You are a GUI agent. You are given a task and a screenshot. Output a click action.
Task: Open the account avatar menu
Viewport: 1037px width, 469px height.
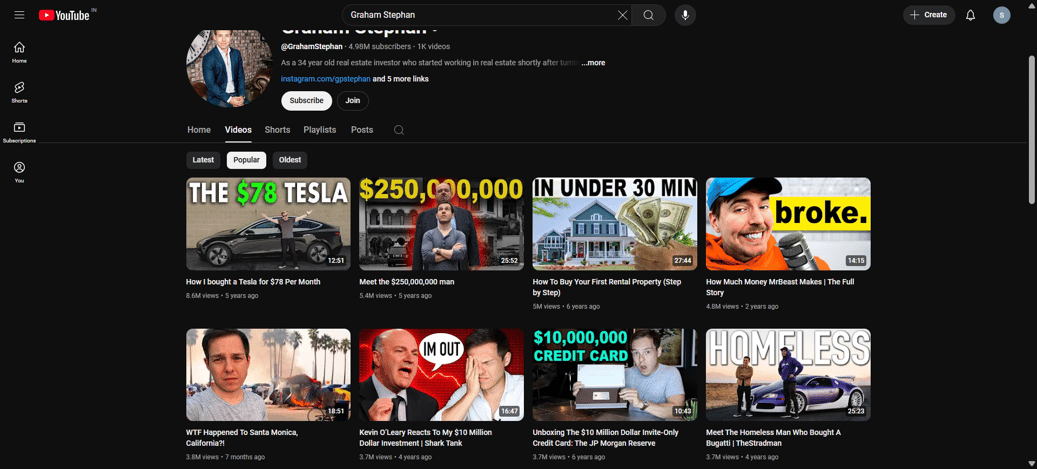pyautogui.click(x=1001, y=15)
